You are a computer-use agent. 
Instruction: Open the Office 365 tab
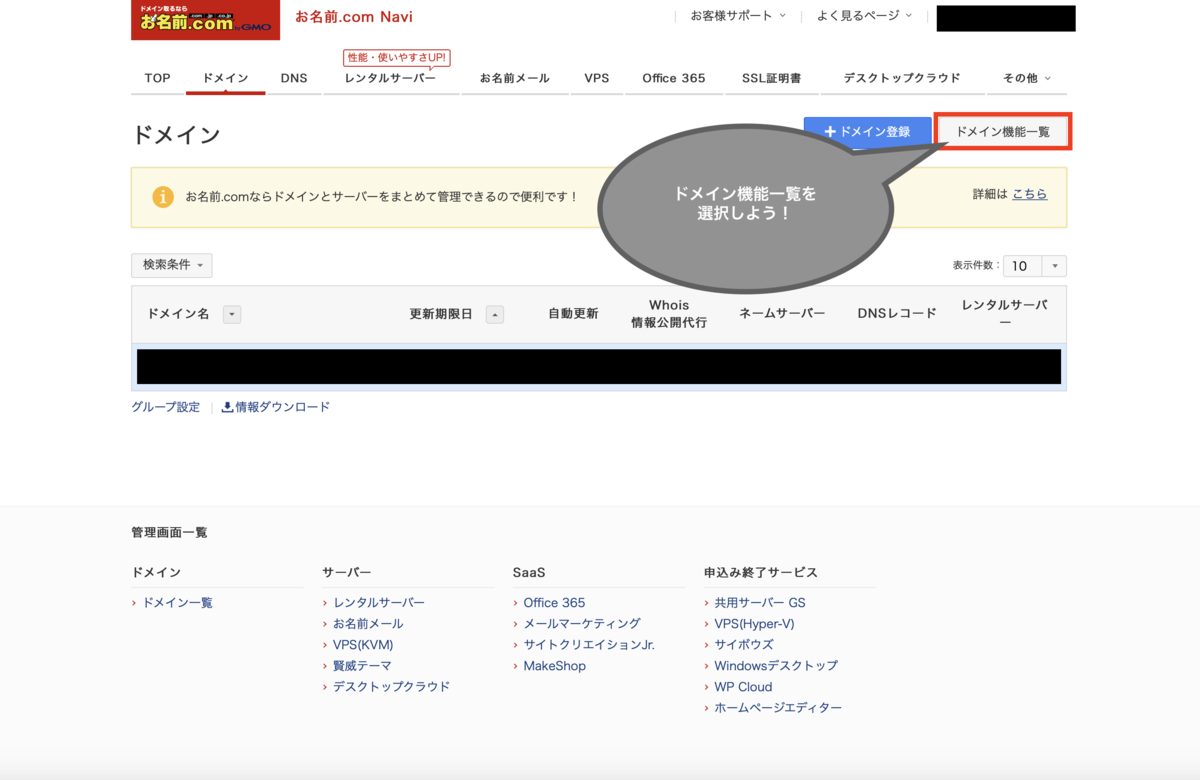[674, 78]
